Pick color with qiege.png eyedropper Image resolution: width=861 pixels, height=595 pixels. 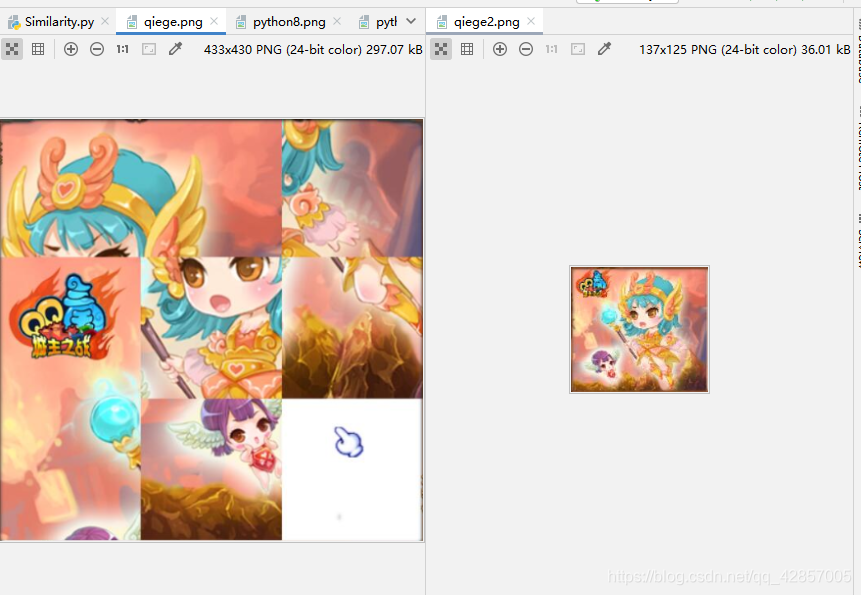175,49
